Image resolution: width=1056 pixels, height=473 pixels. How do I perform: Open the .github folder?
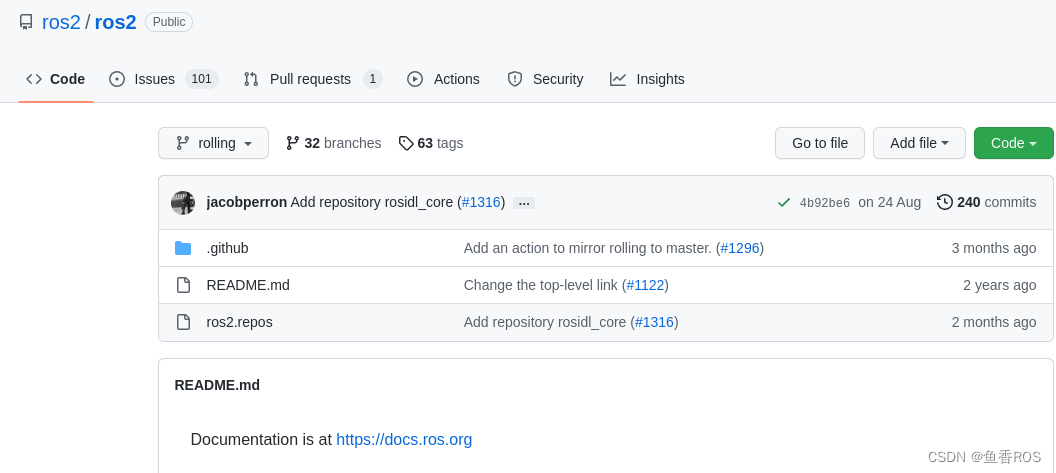coord(228,249)
